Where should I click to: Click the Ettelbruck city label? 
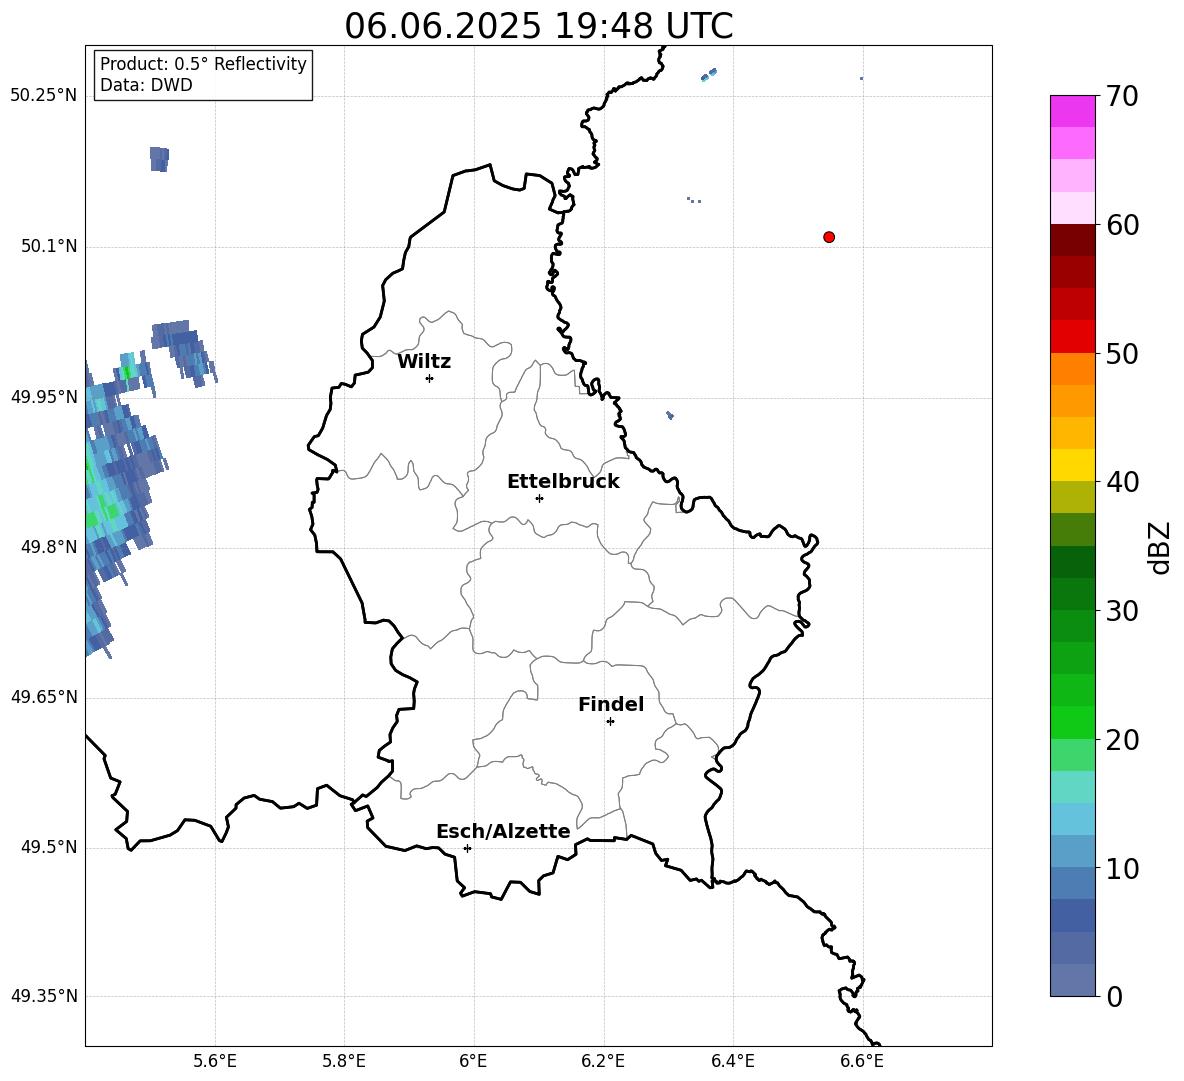pos(563,482)
